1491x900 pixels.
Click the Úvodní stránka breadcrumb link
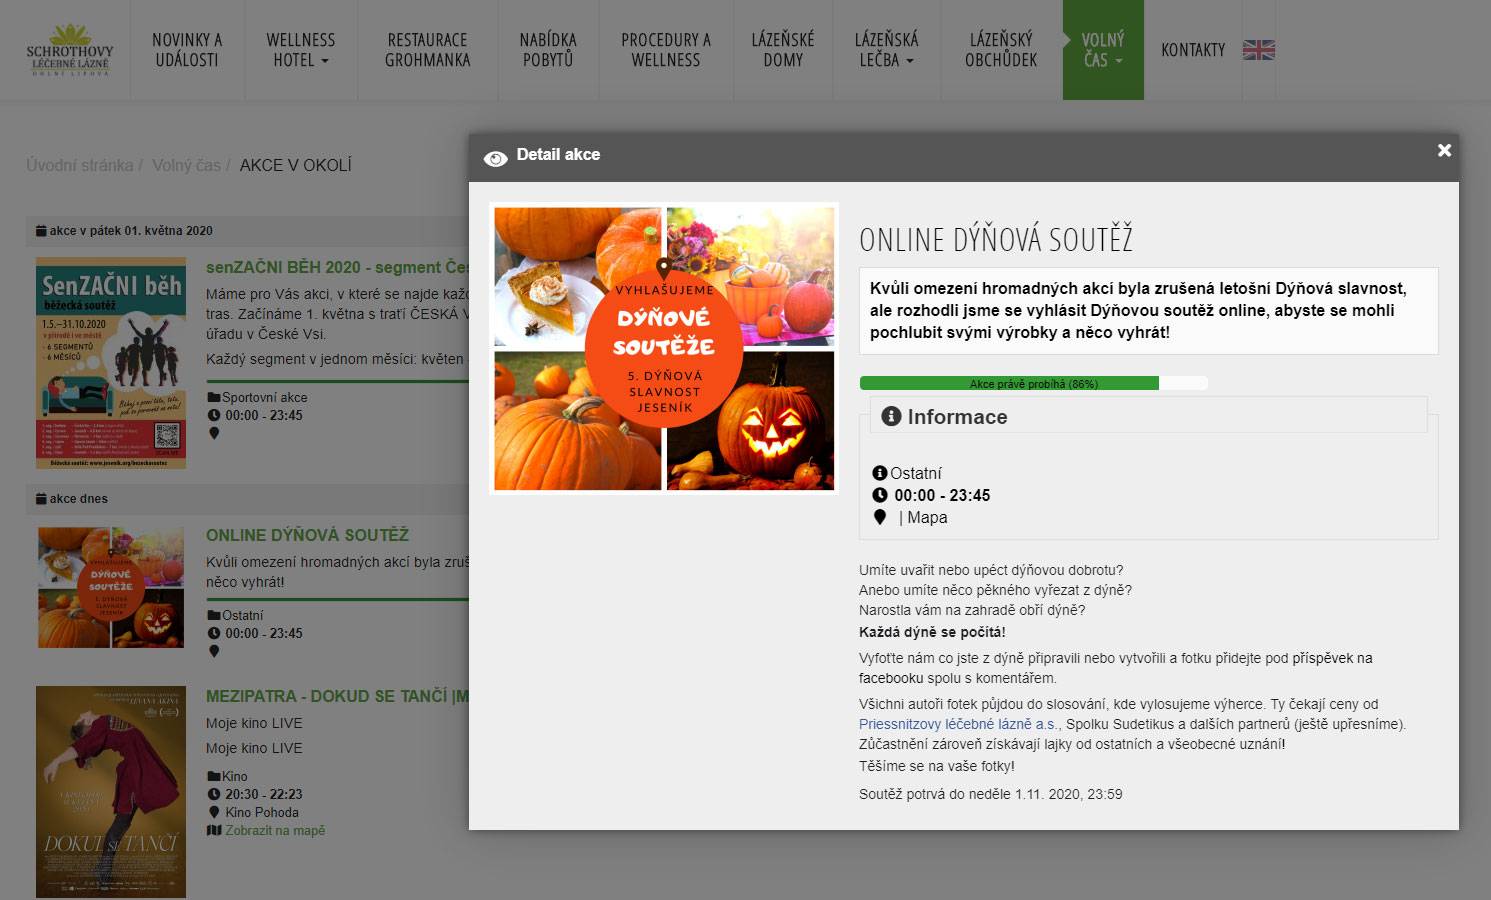pos(79,165)
